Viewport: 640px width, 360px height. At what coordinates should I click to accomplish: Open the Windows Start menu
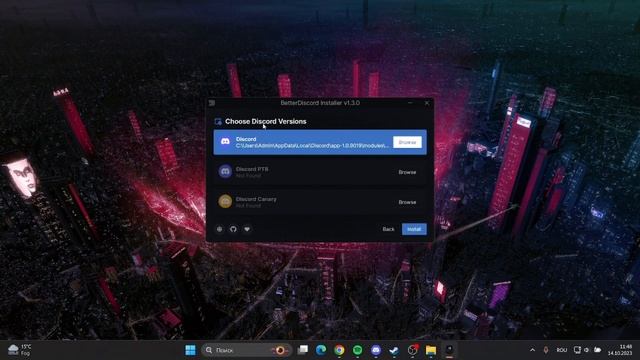tap(190, 350)
